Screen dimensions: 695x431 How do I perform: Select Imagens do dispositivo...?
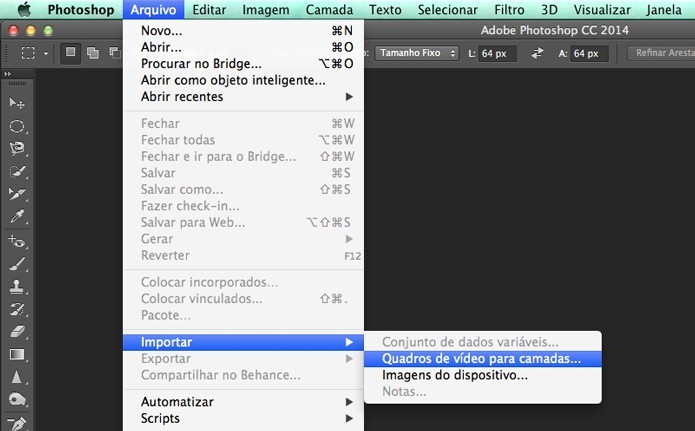coord(483,375)
